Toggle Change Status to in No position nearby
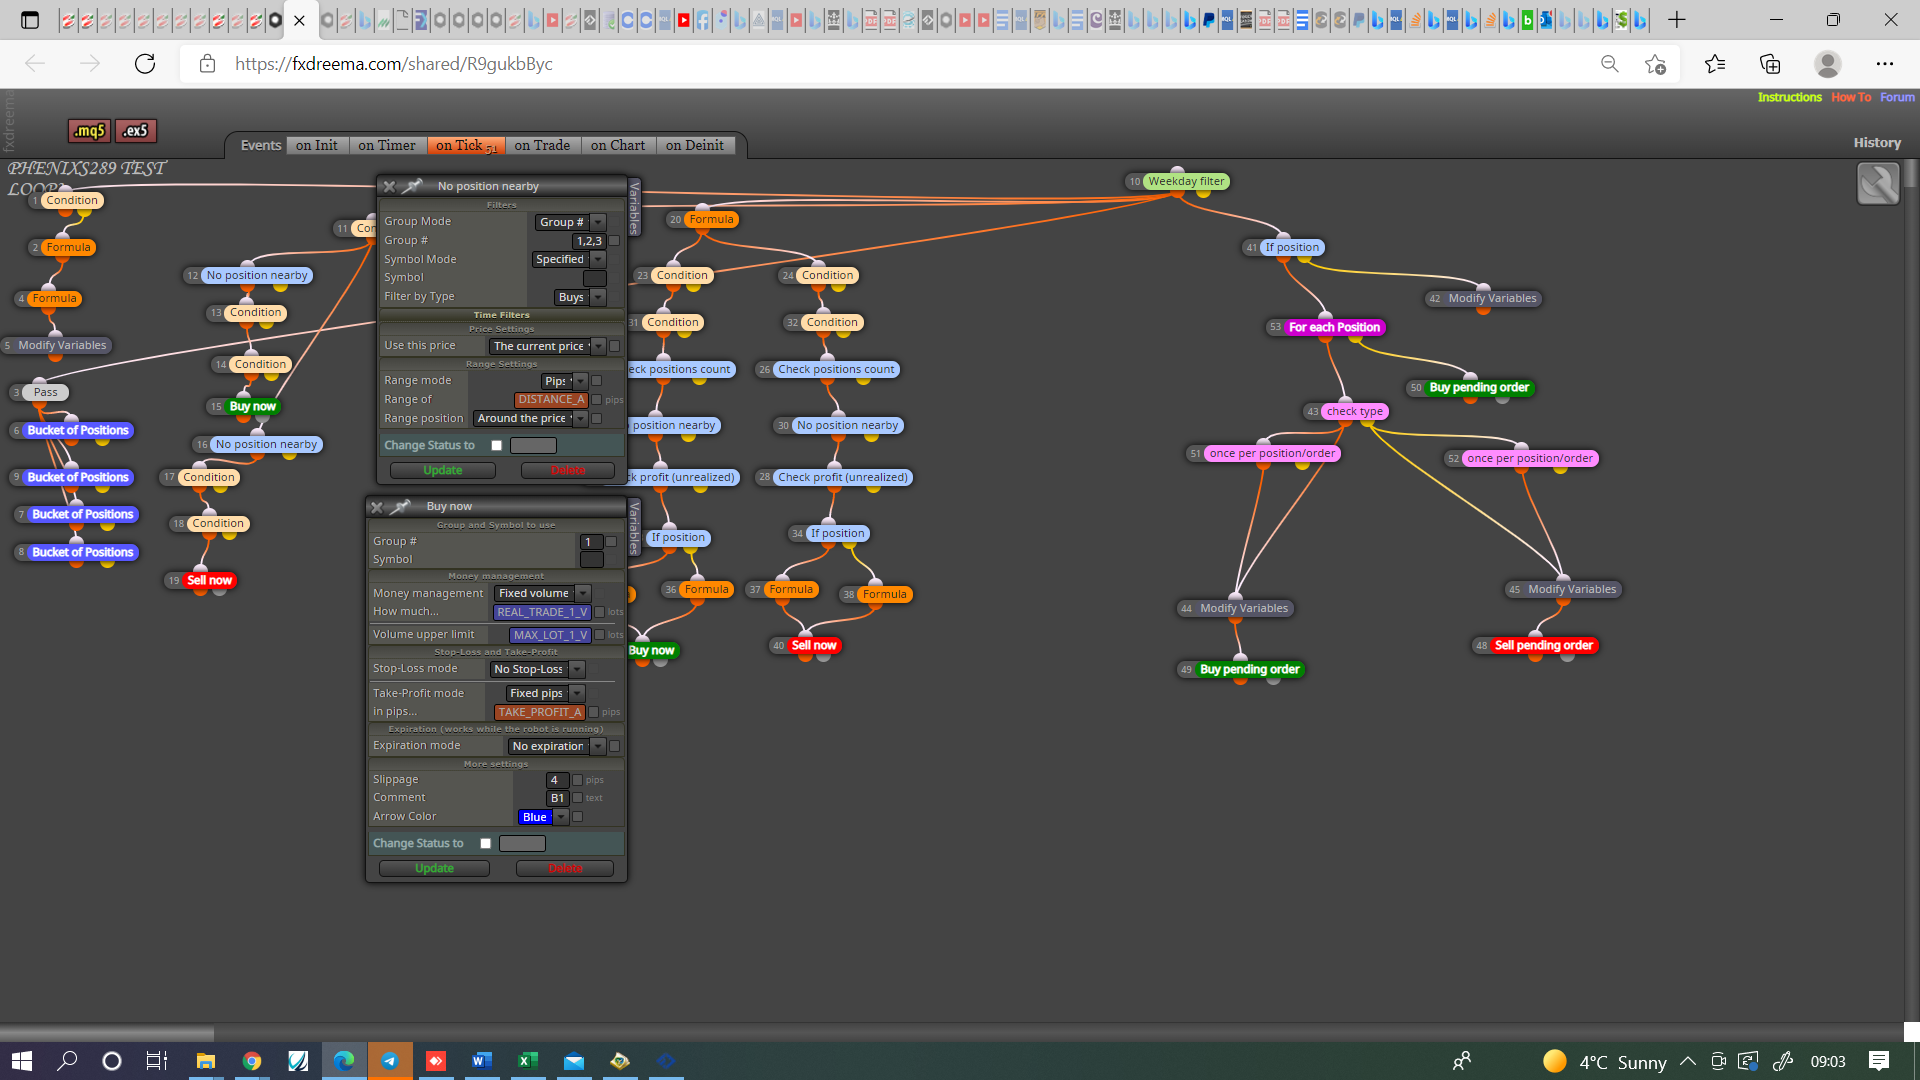The image size is (1920, 1080). point(497,446)
